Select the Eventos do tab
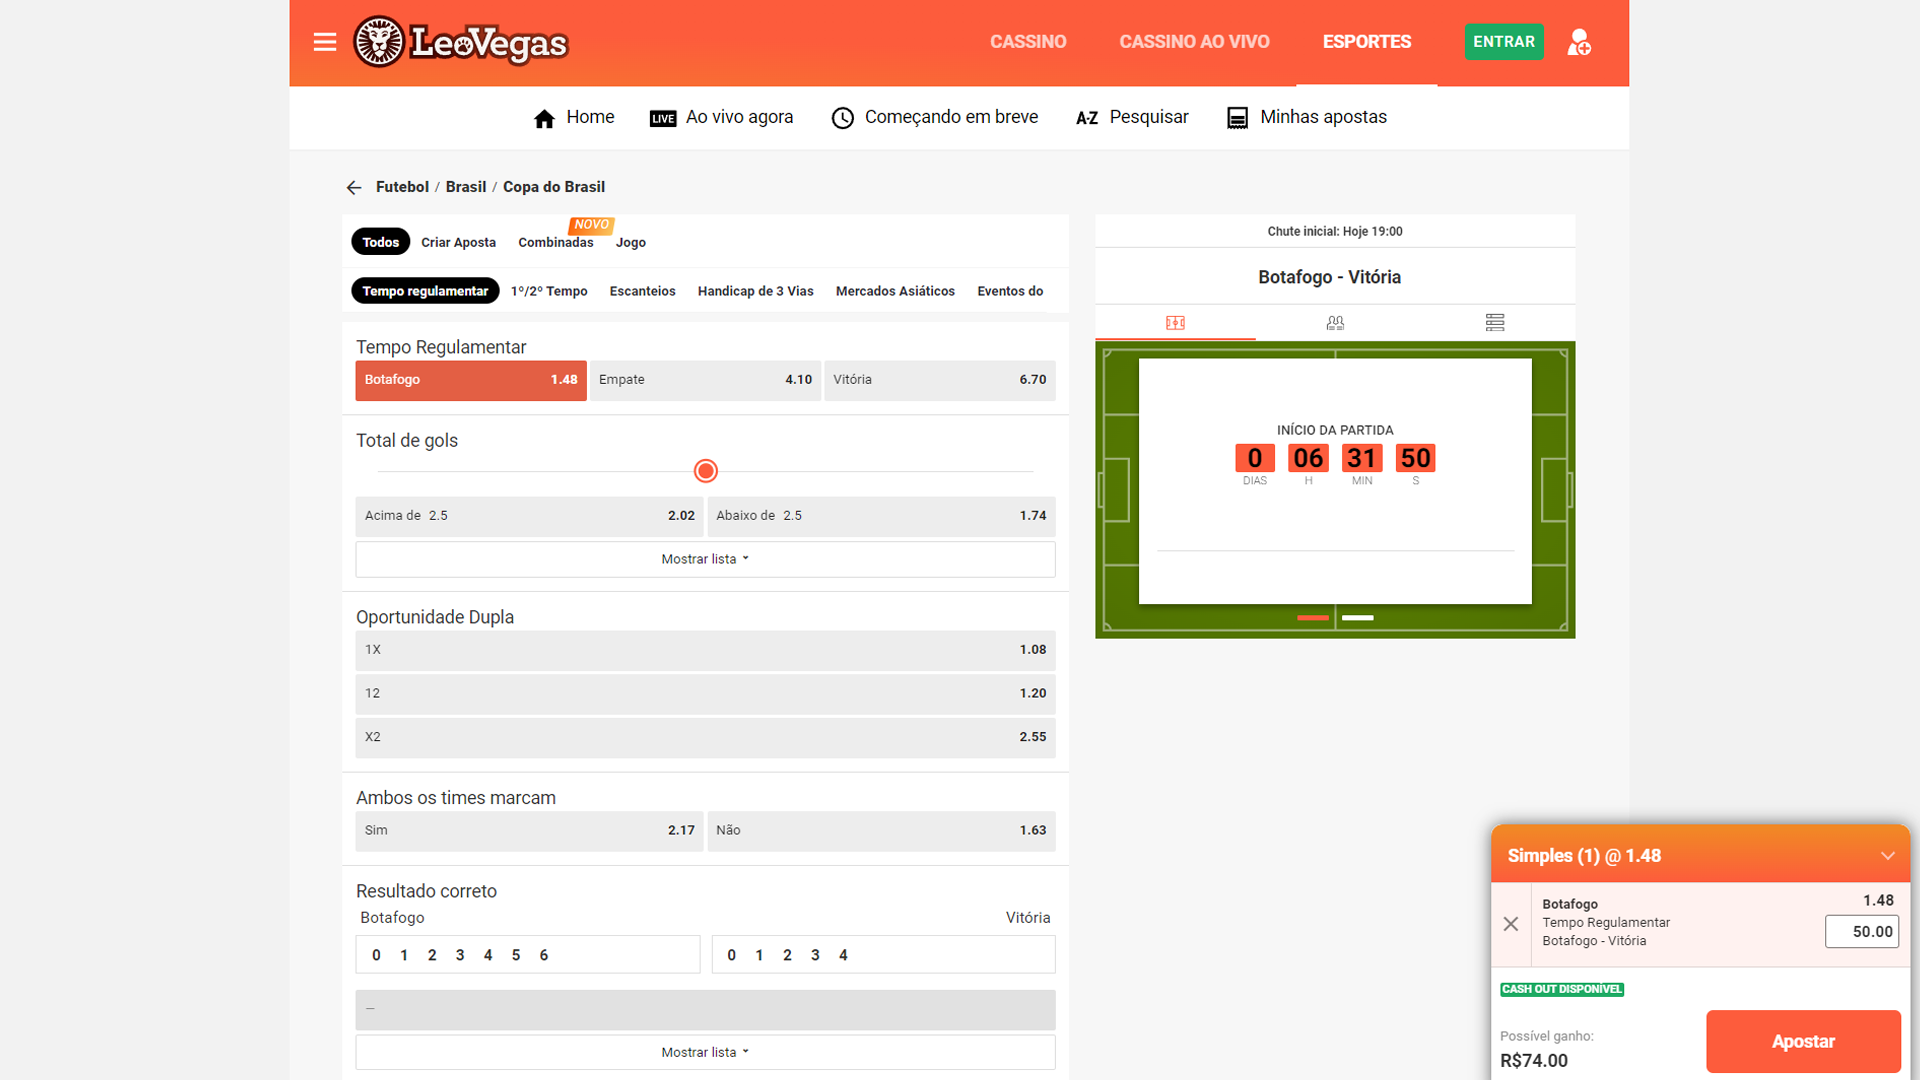This screenshot has width=1920, height=1080. click(1010, 291)
